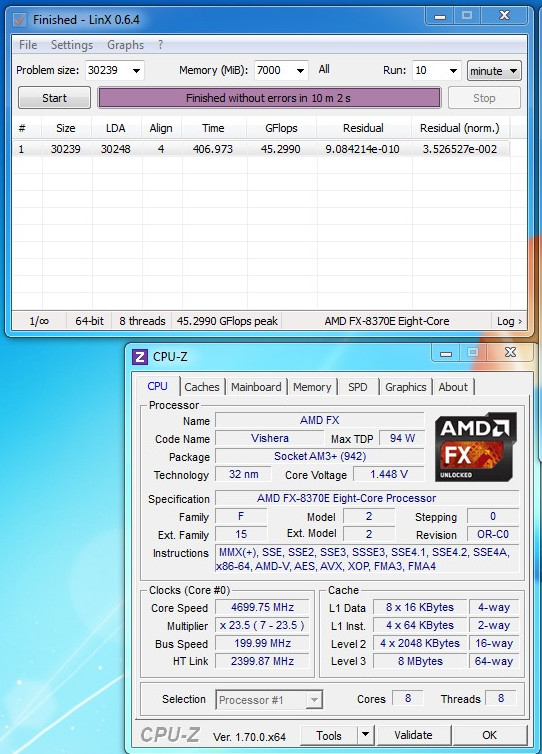Open the Log panel arrow

click(509, 321)
